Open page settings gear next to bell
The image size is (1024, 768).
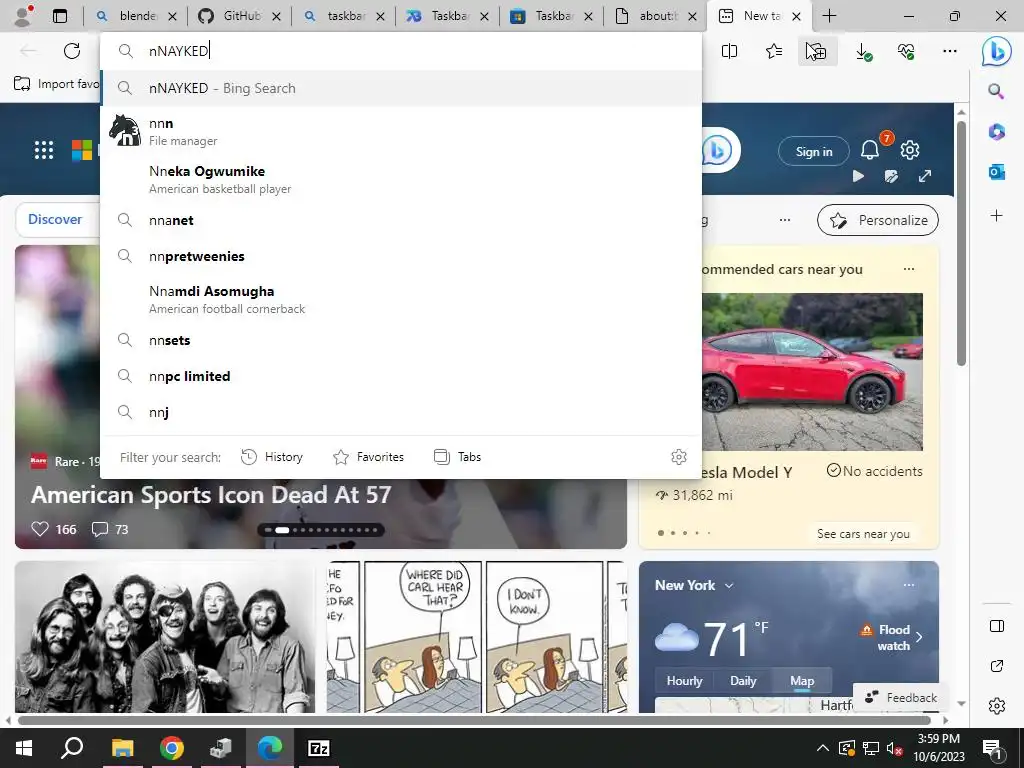[910, 150]
